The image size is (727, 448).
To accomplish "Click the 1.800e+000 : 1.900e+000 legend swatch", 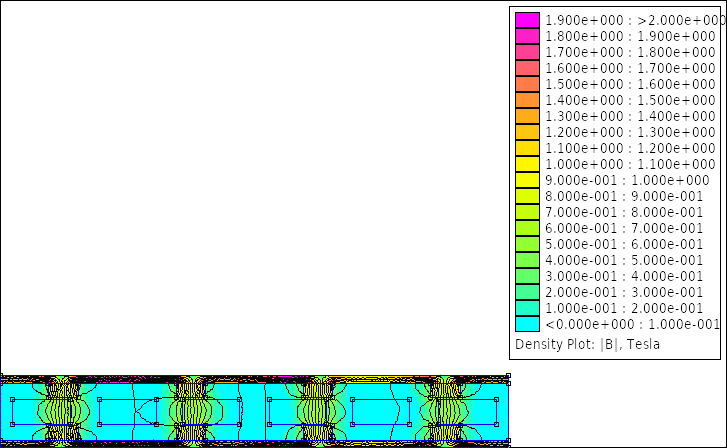I will click(527, 36).
